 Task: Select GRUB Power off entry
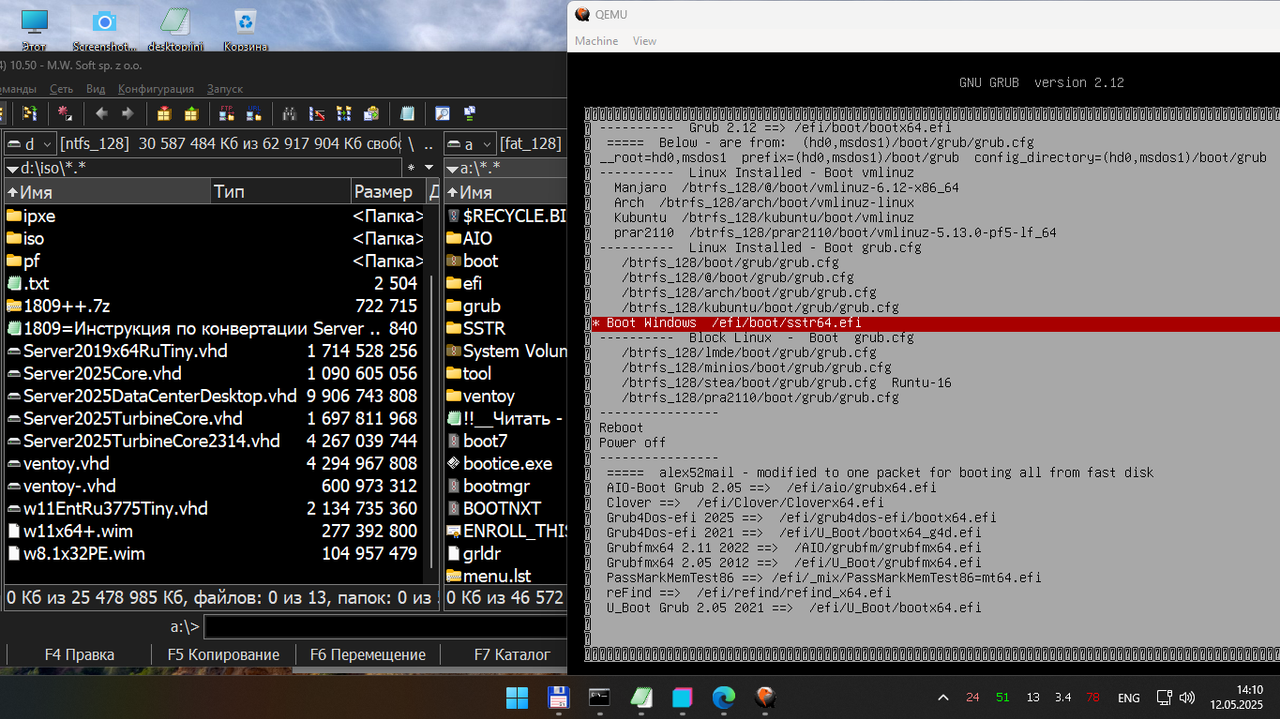pyautogui.click(x=632, y=443)
